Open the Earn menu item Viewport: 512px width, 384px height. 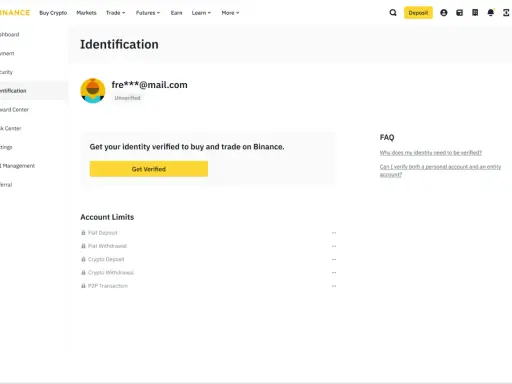[x=176, y=13]
